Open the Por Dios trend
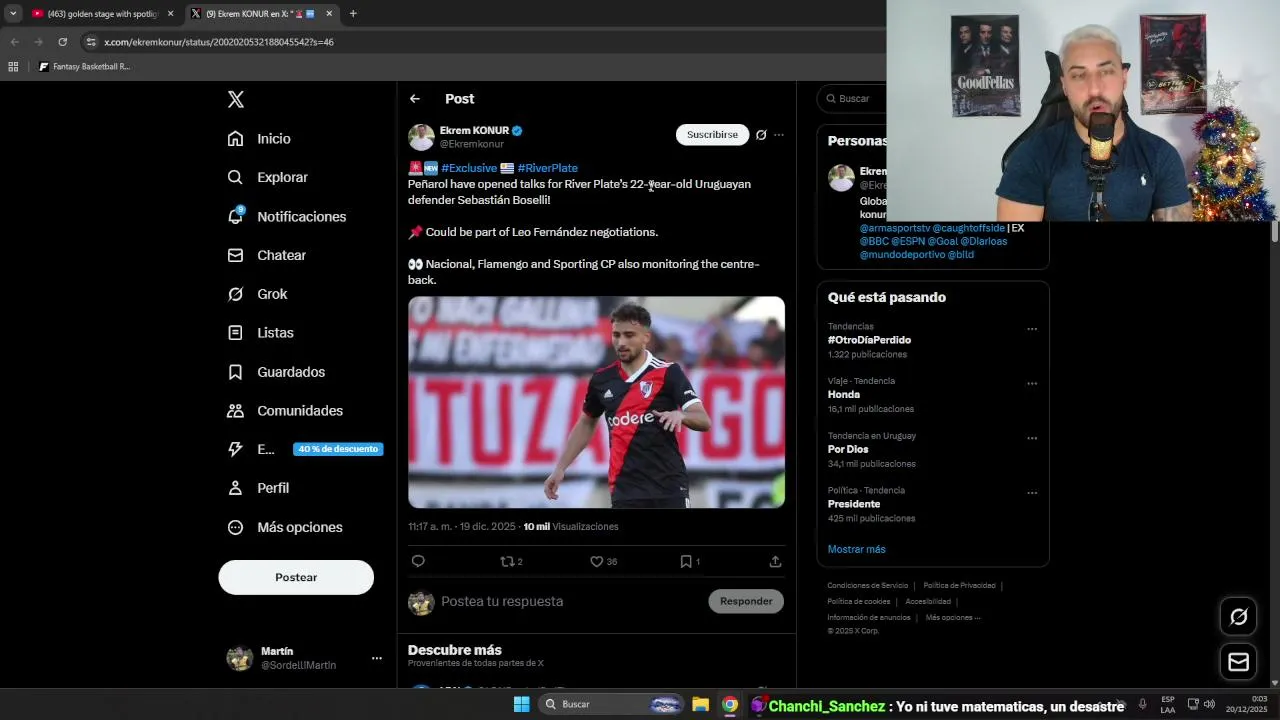 (848, 450)
